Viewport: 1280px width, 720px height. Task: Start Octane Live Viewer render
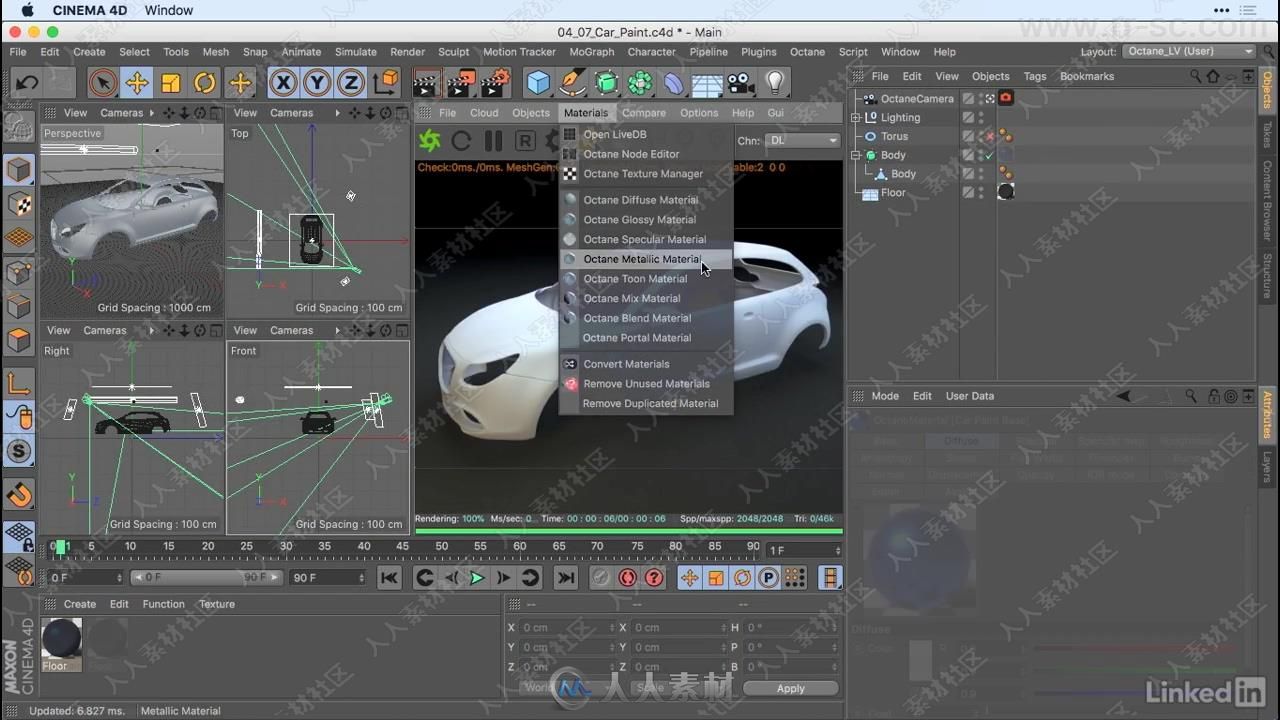point(430,141)
